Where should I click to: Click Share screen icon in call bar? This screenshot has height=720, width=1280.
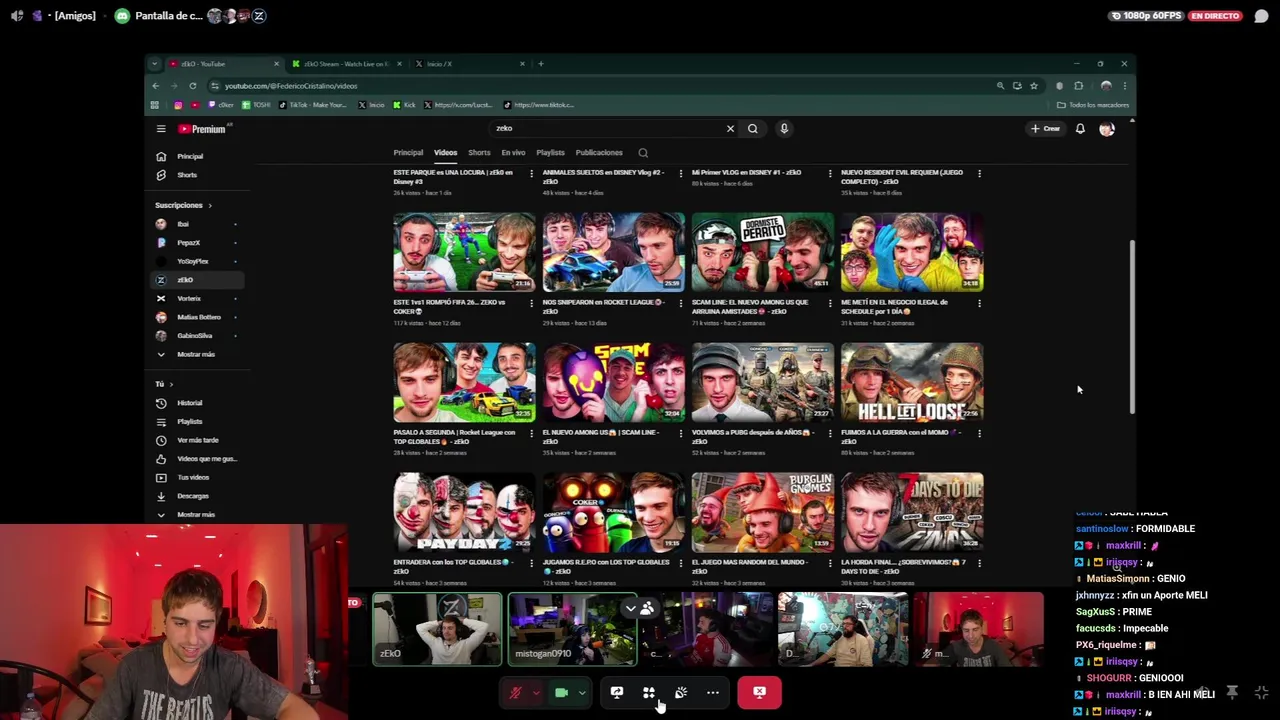[617, 692]
